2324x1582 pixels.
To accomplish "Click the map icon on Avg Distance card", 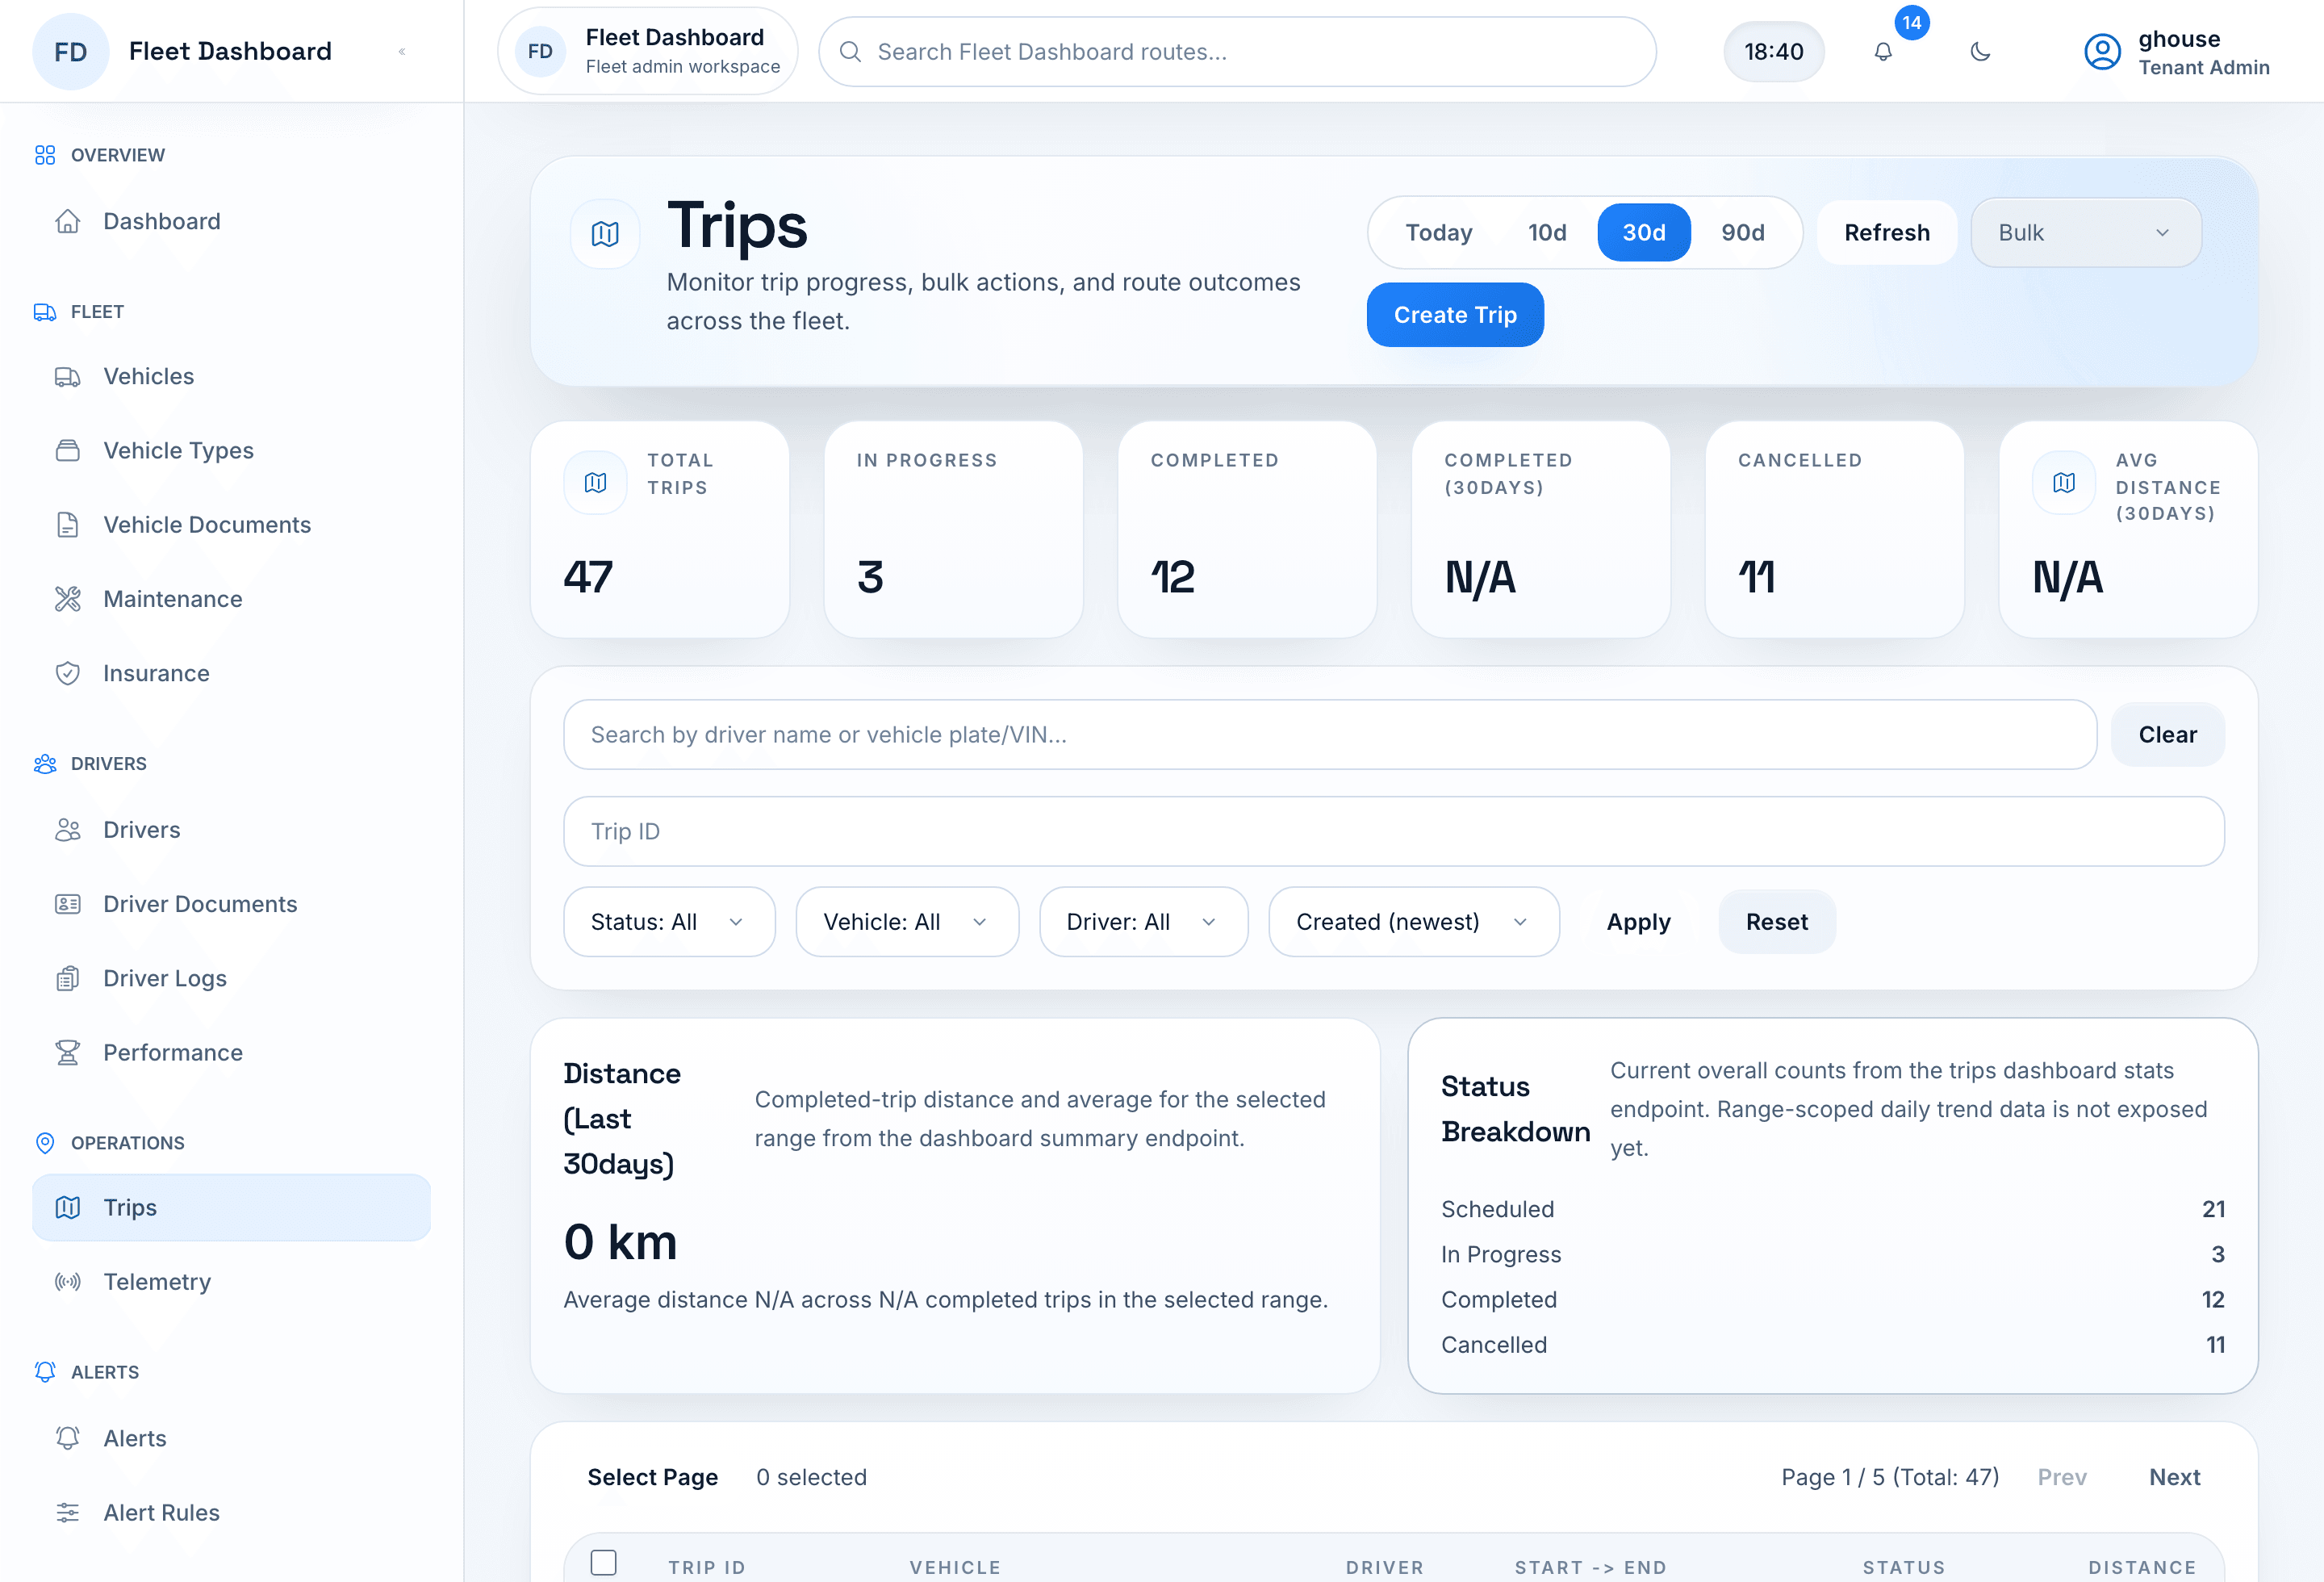I will tap(2064, 483).
